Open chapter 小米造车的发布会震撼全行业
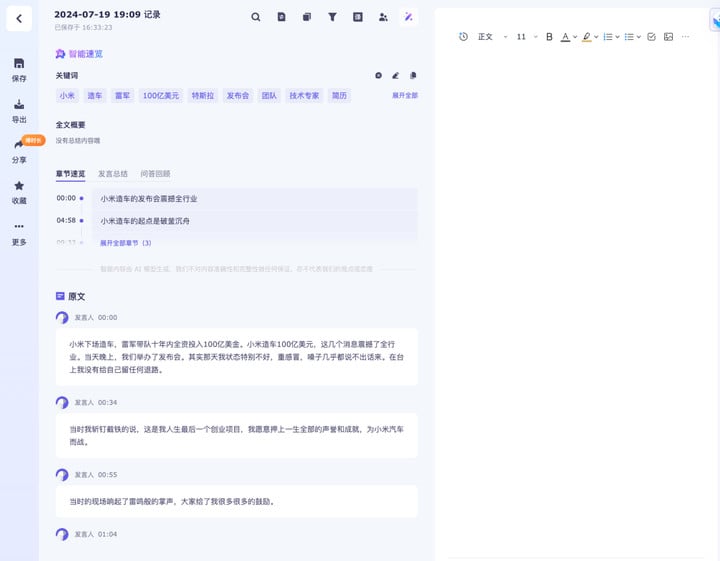This screenshot has width=720, height=561. (255, 199)
